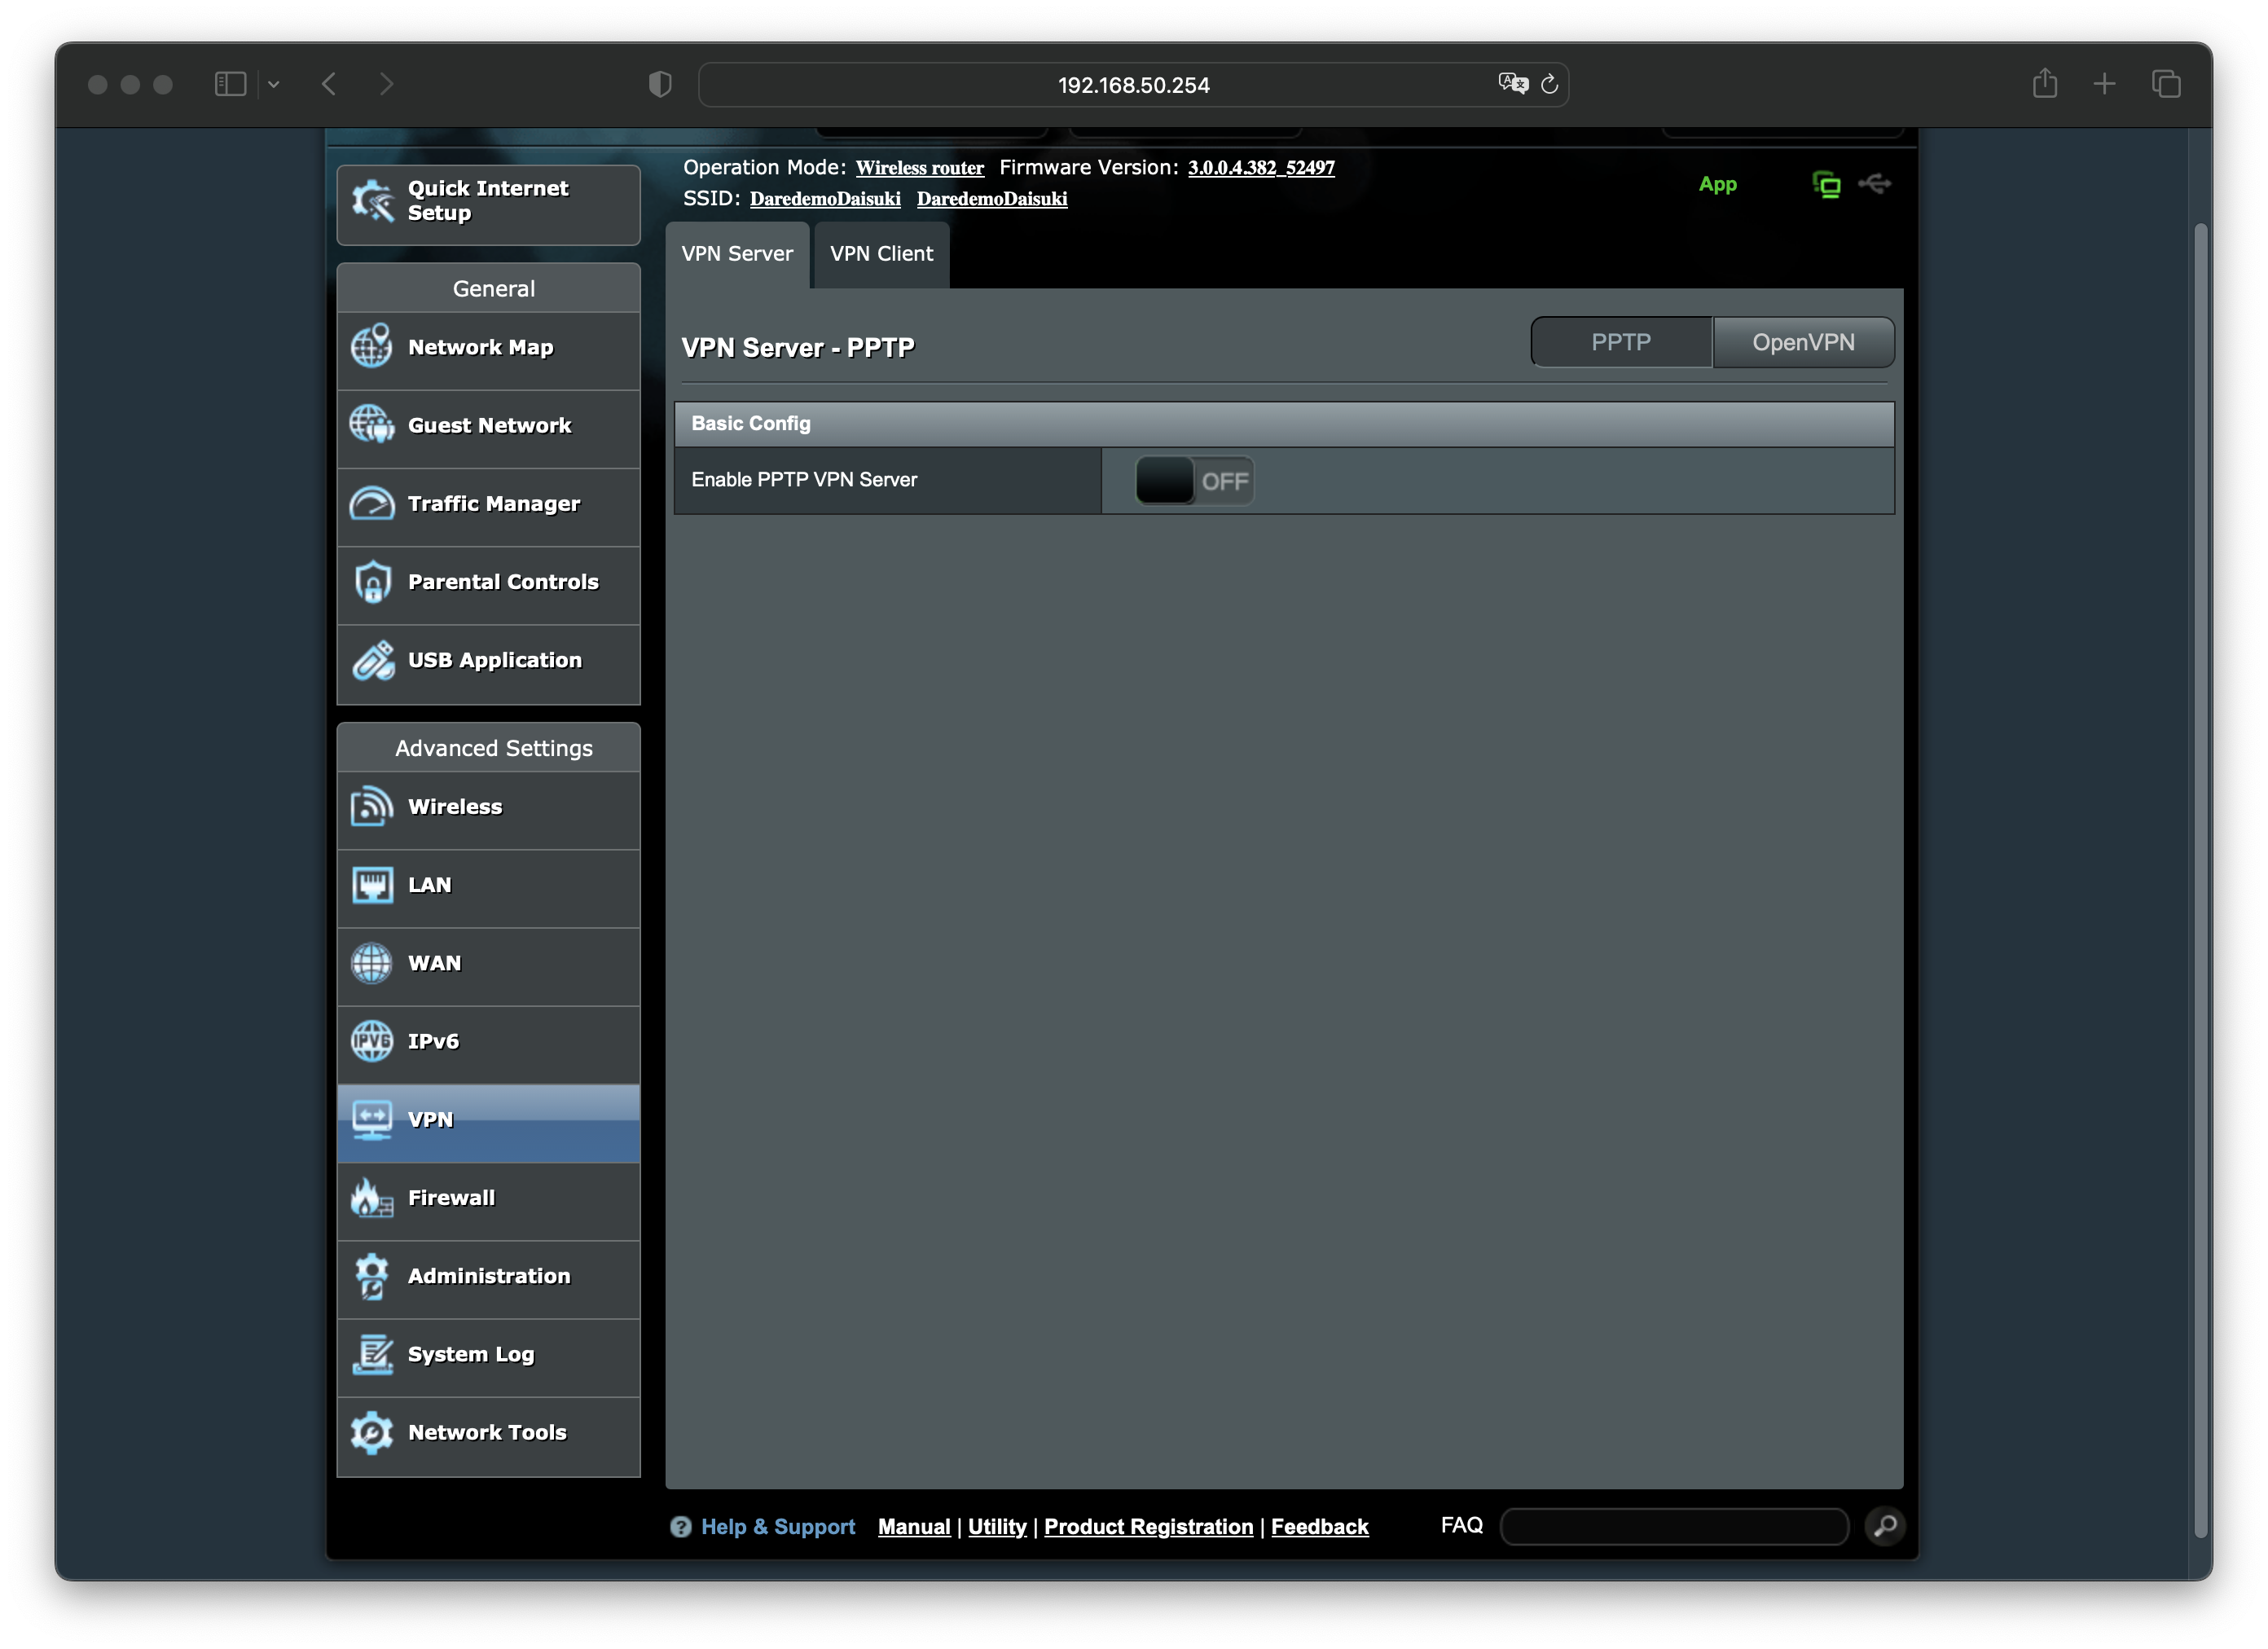Enable the PPTP VPN Server switch
This screenshot has height=1649, width=2268.
(x=1194, y=481)
